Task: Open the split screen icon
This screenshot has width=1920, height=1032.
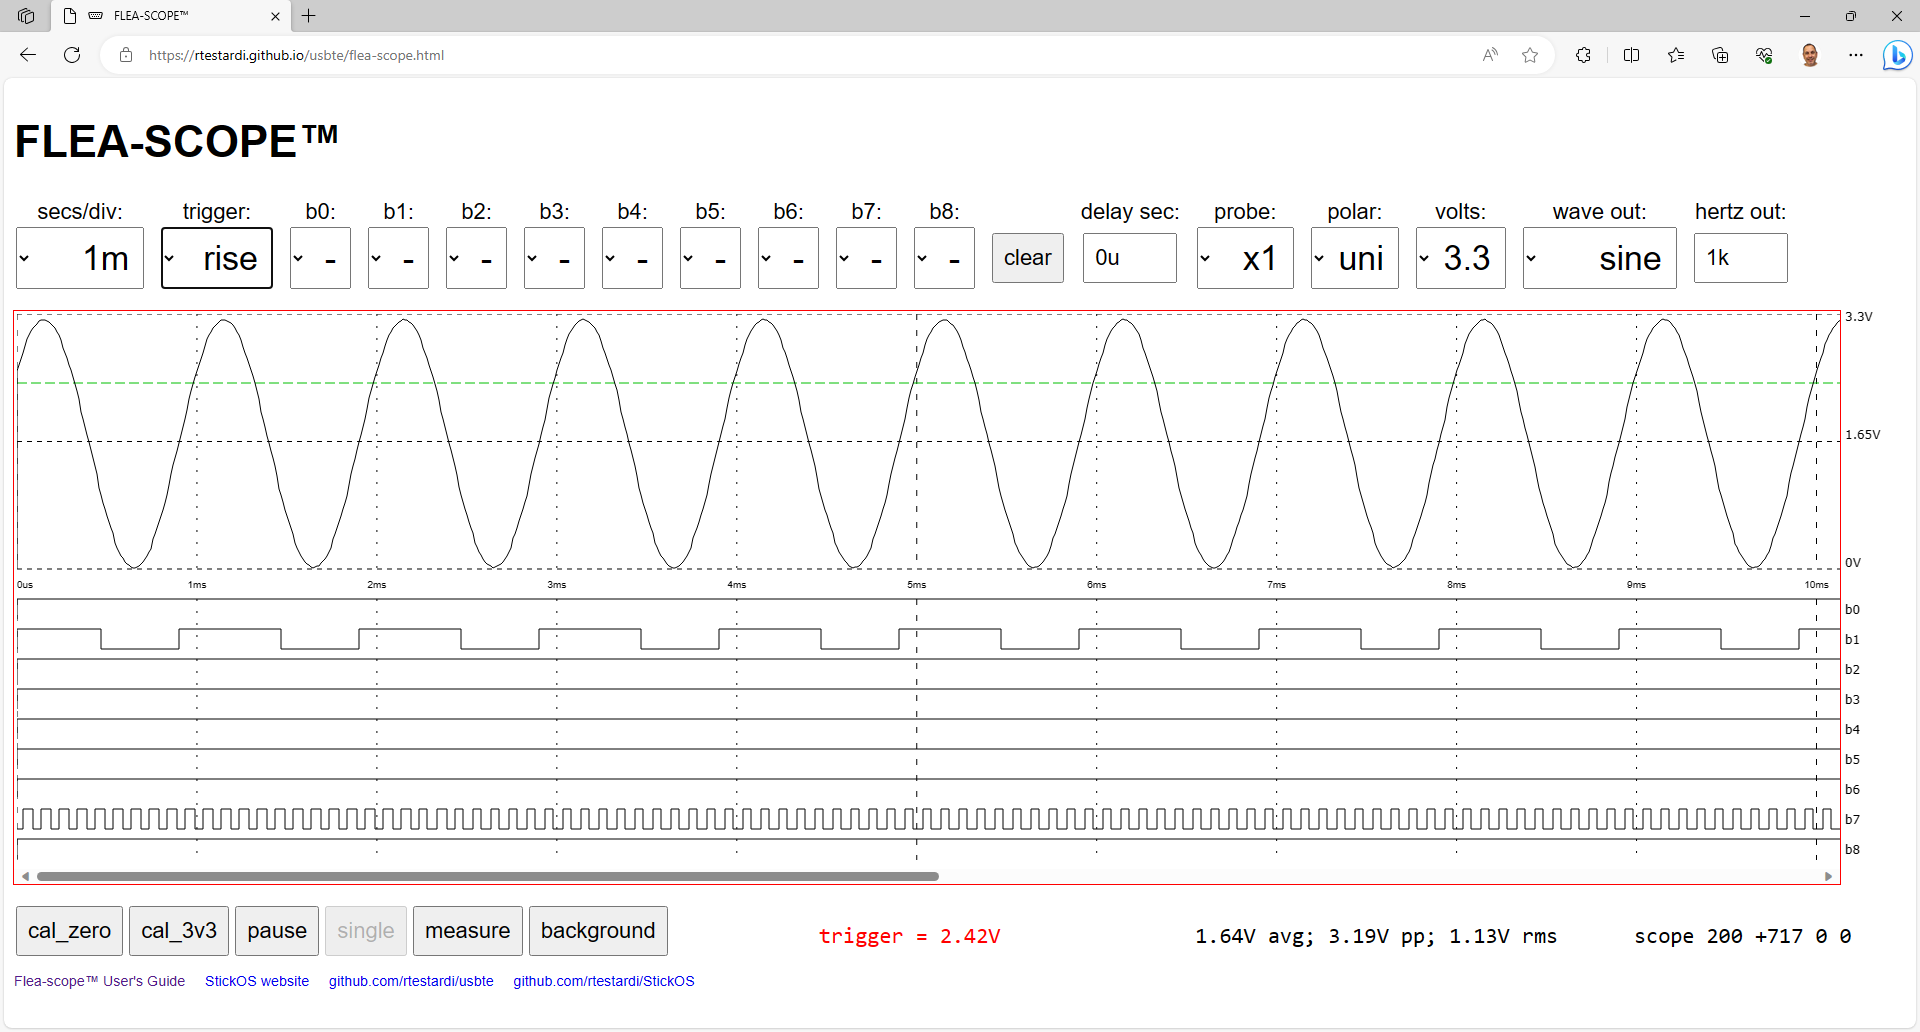Action: point(1631,55)
